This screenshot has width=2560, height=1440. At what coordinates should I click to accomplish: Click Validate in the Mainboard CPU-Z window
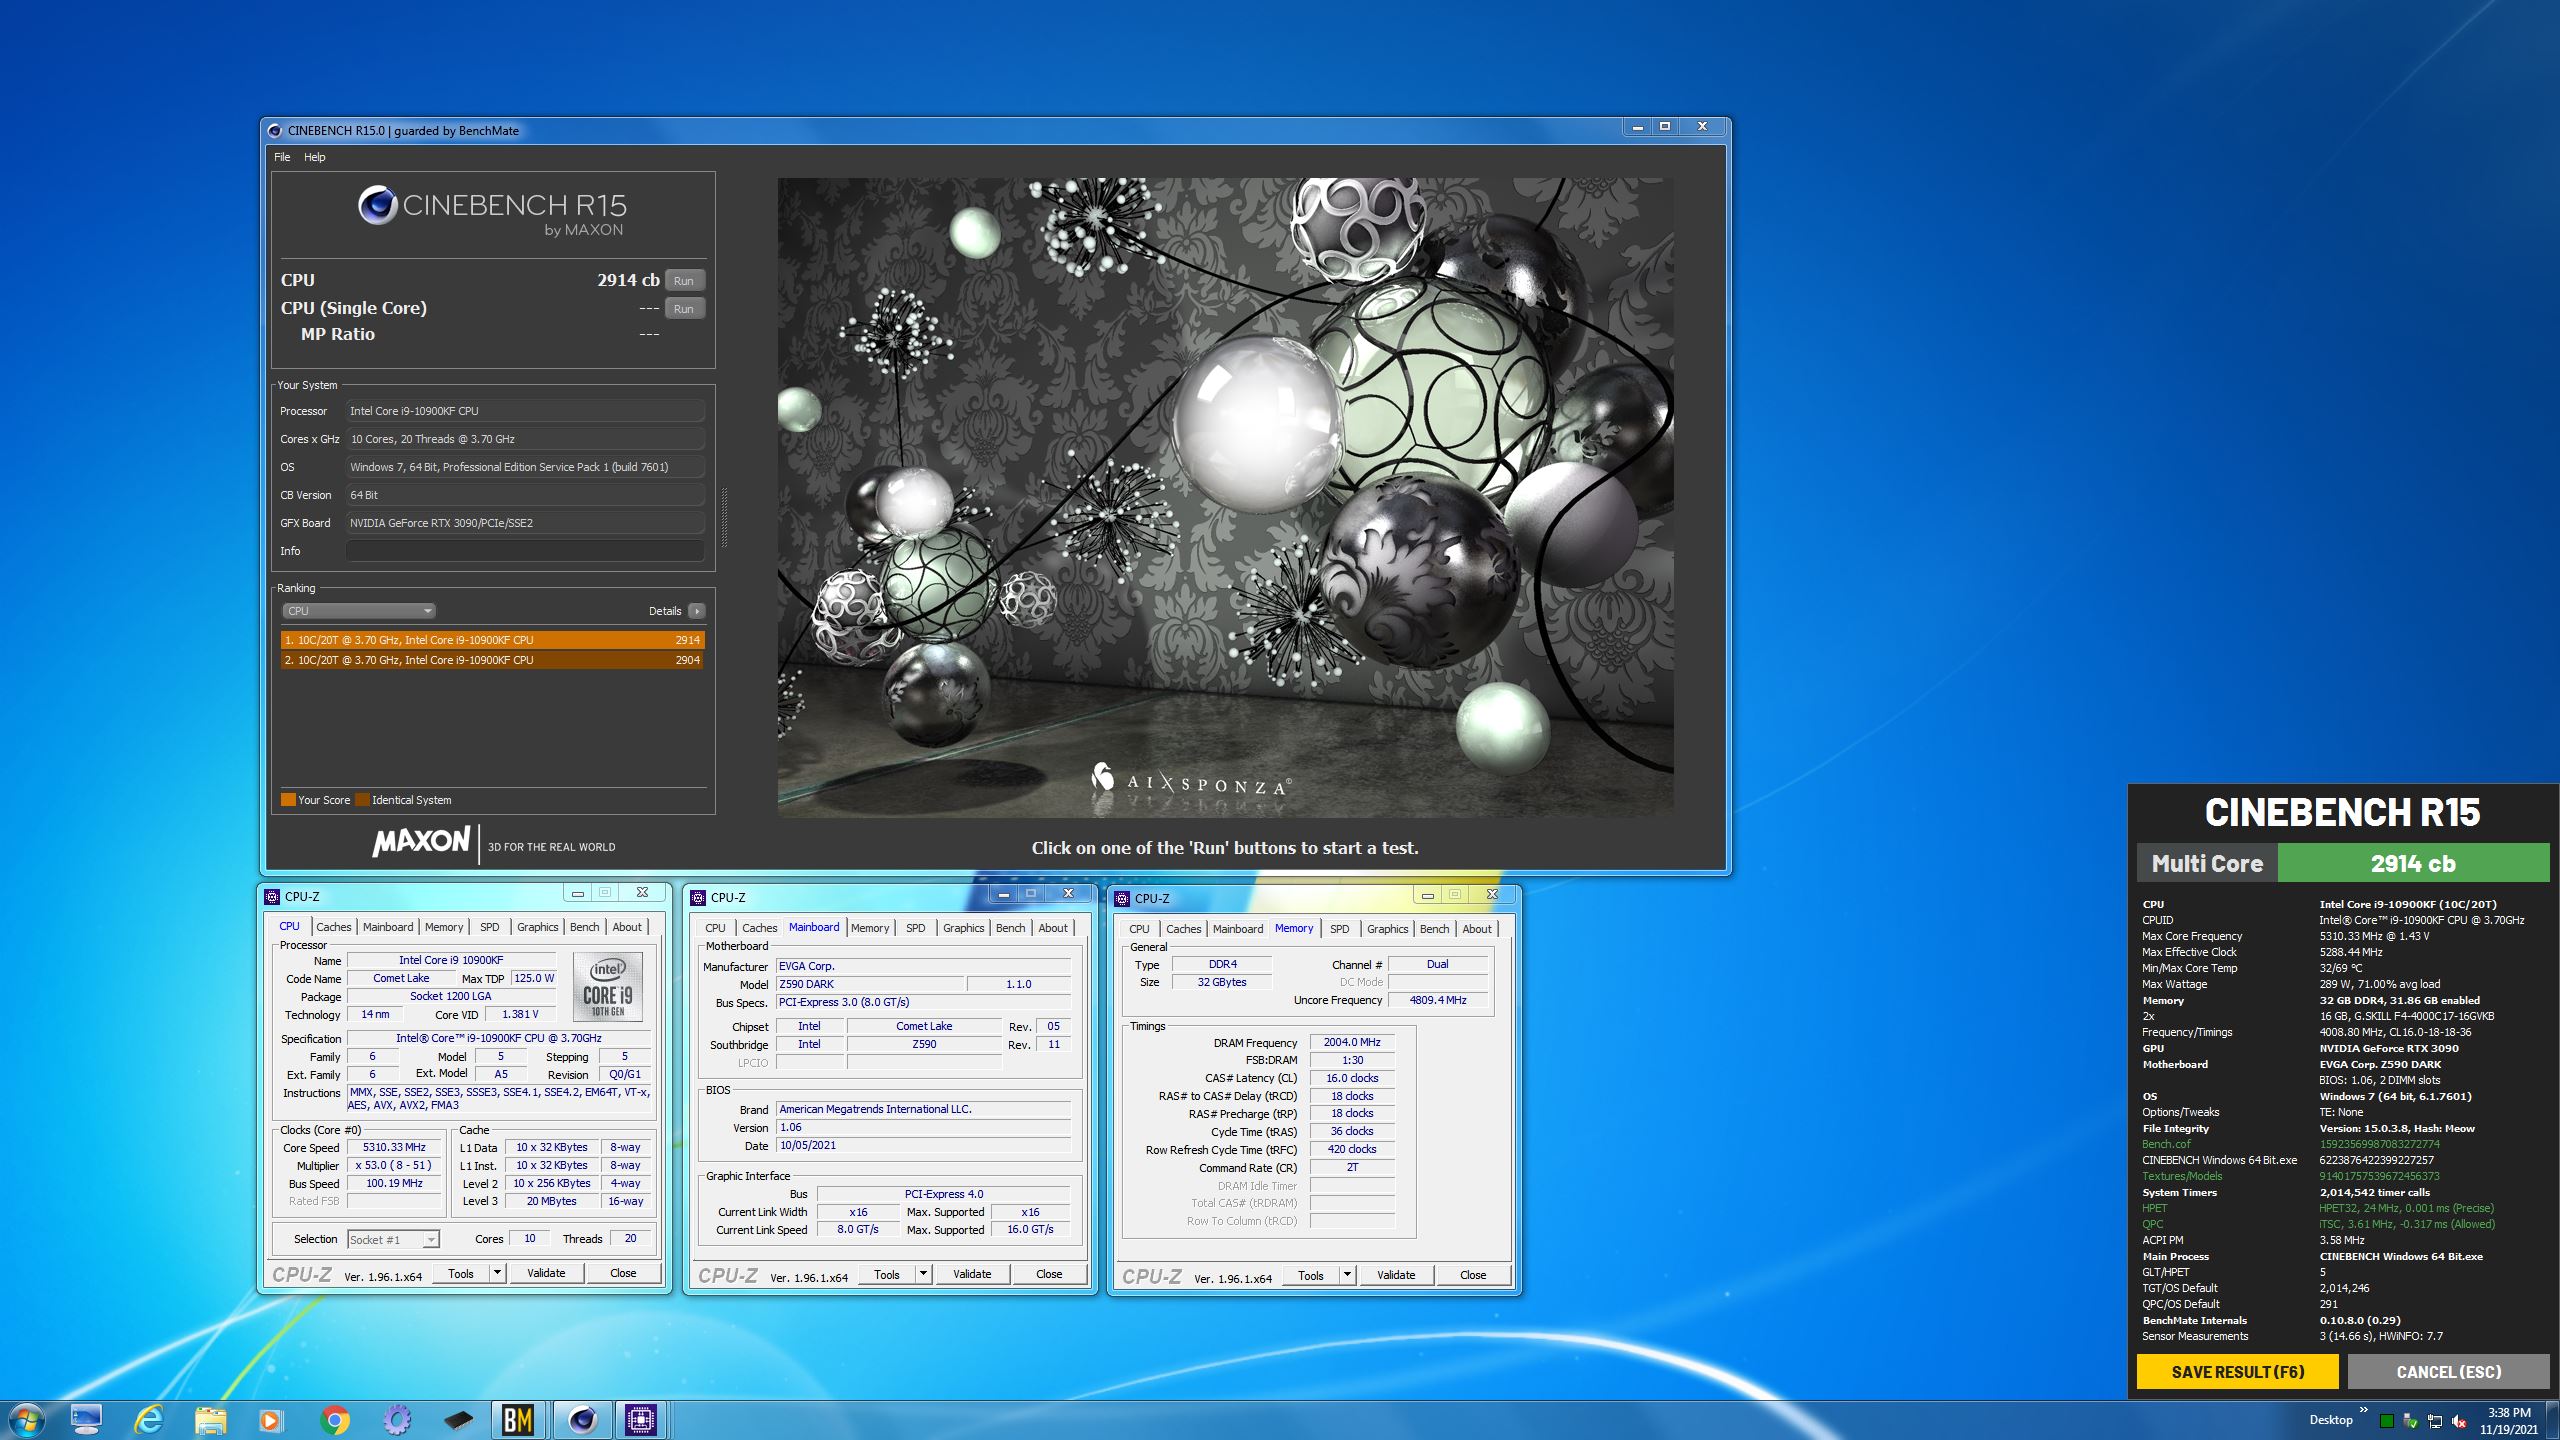click(971, 1274)
